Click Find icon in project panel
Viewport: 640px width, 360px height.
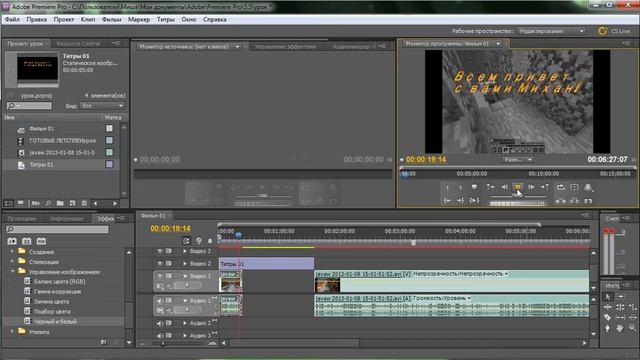48,203
